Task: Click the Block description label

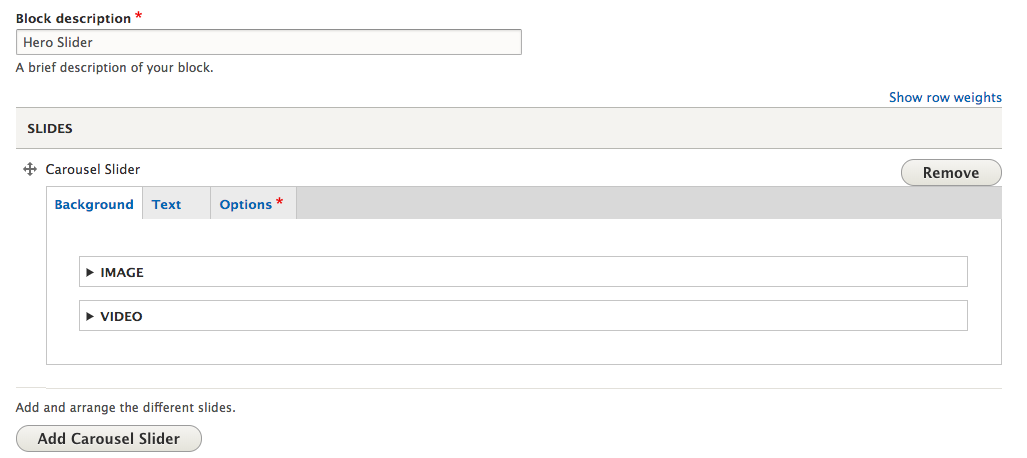Action: pos(73,18)
